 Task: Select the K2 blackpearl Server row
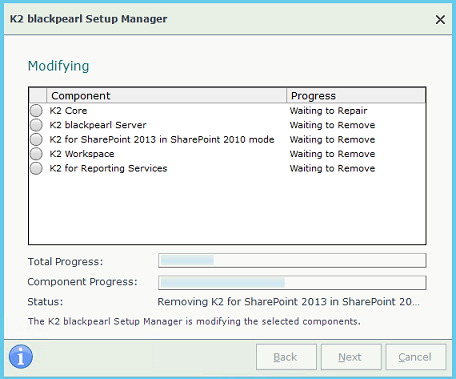point(227,125)
